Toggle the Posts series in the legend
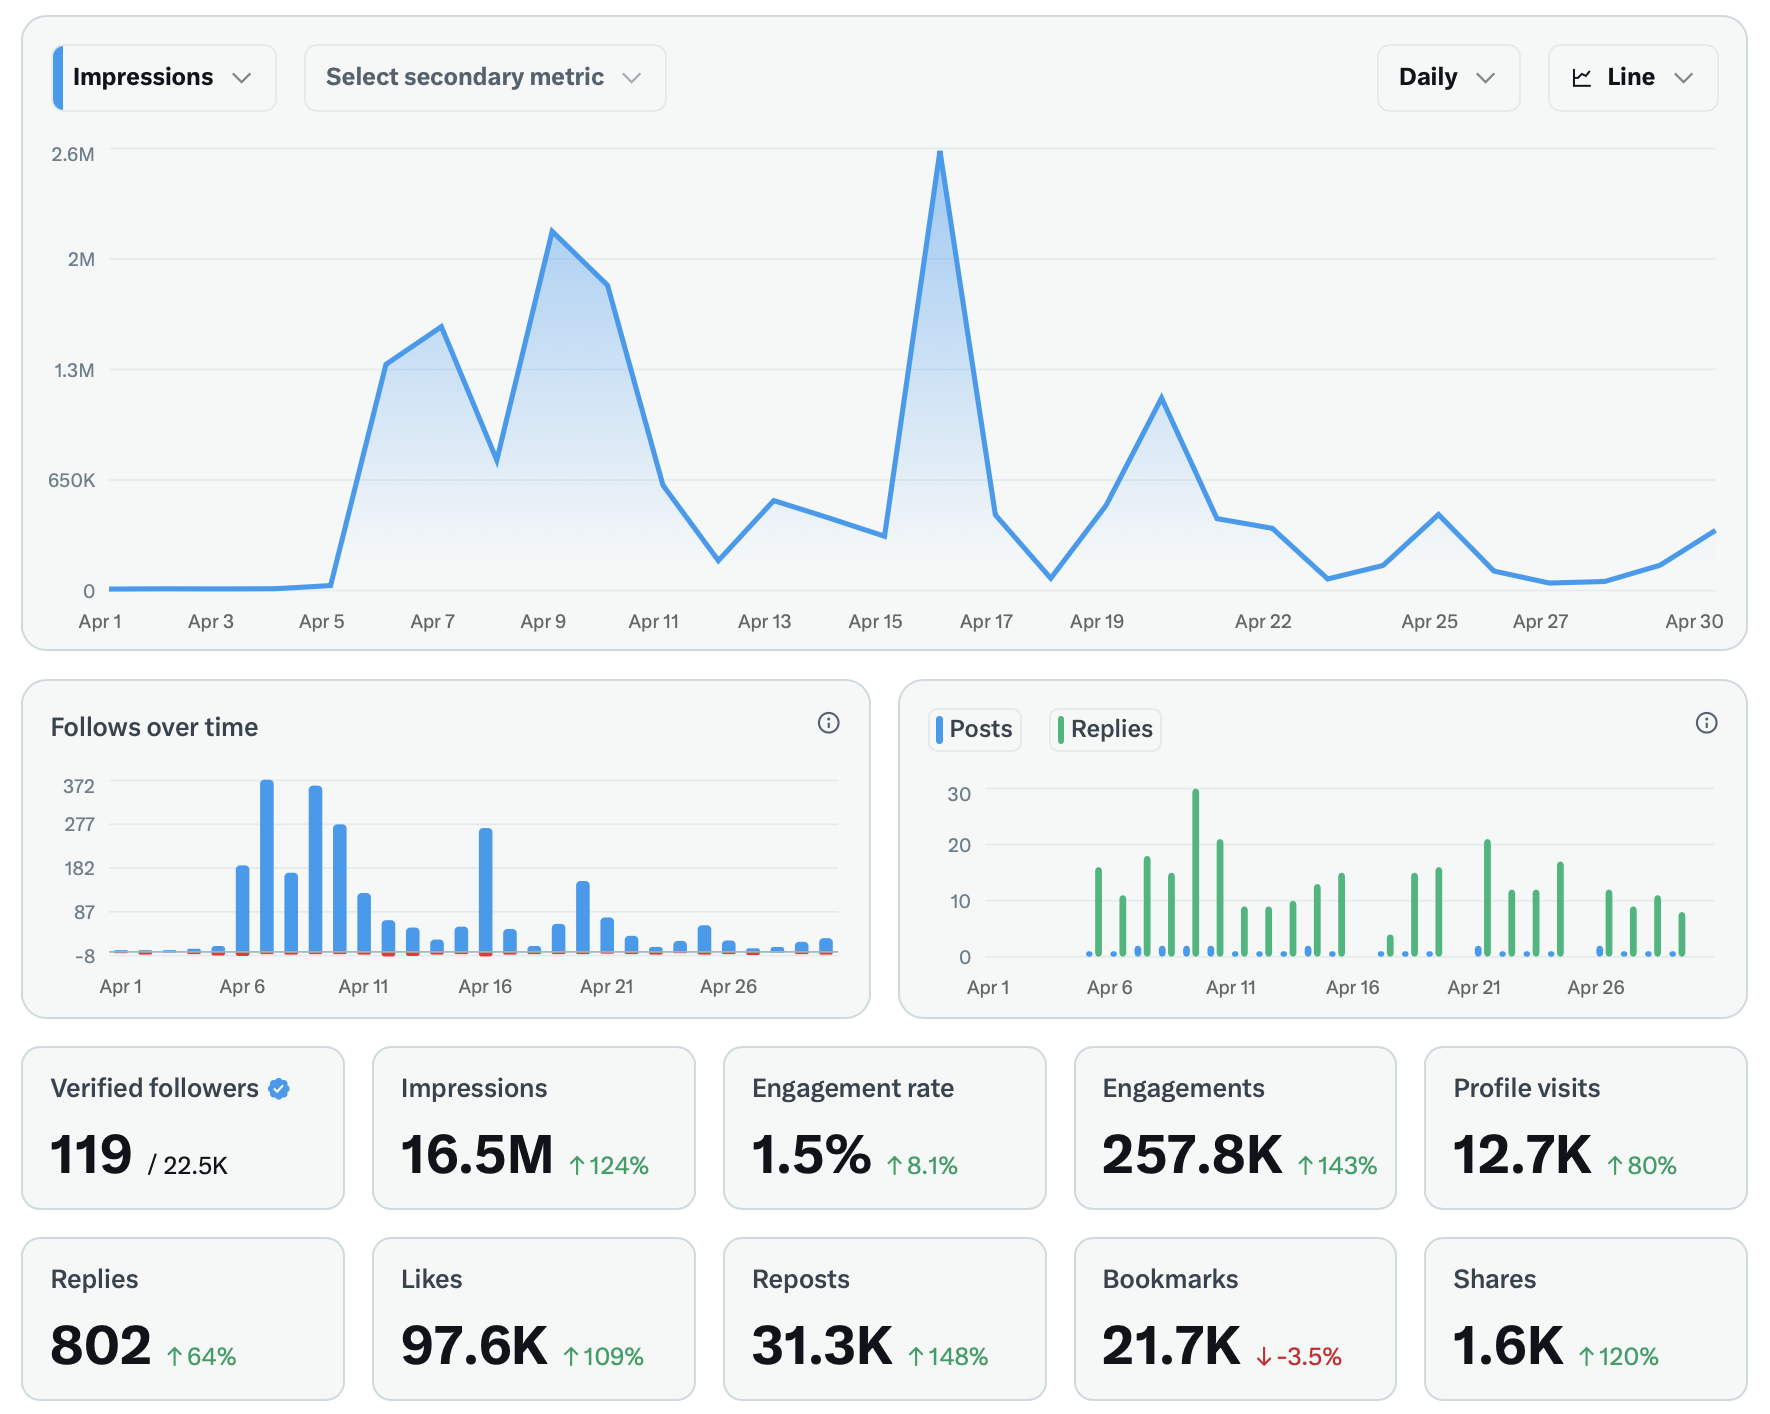Image resolution: width=1770 pixels, height=1414 pixels. (x=975, y=729)
